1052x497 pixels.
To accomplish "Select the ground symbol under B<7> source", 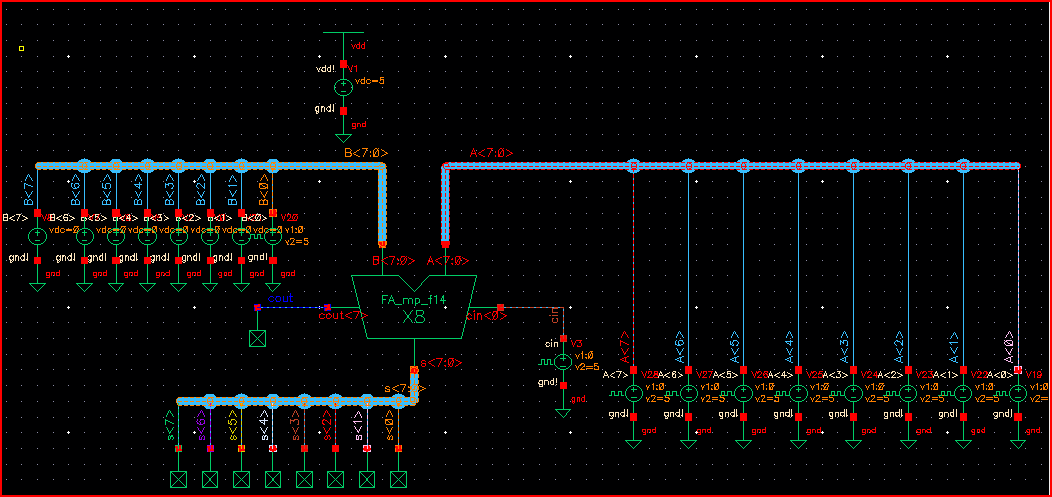I will (x=38, y=287).
